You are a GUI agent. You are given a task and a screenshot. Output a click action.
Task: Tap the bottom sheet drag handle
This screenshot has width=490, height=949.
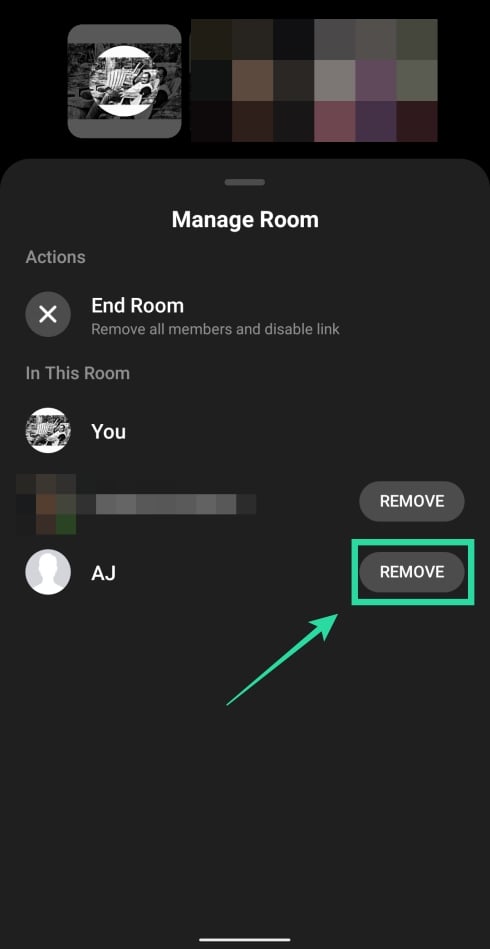point(244,182)
